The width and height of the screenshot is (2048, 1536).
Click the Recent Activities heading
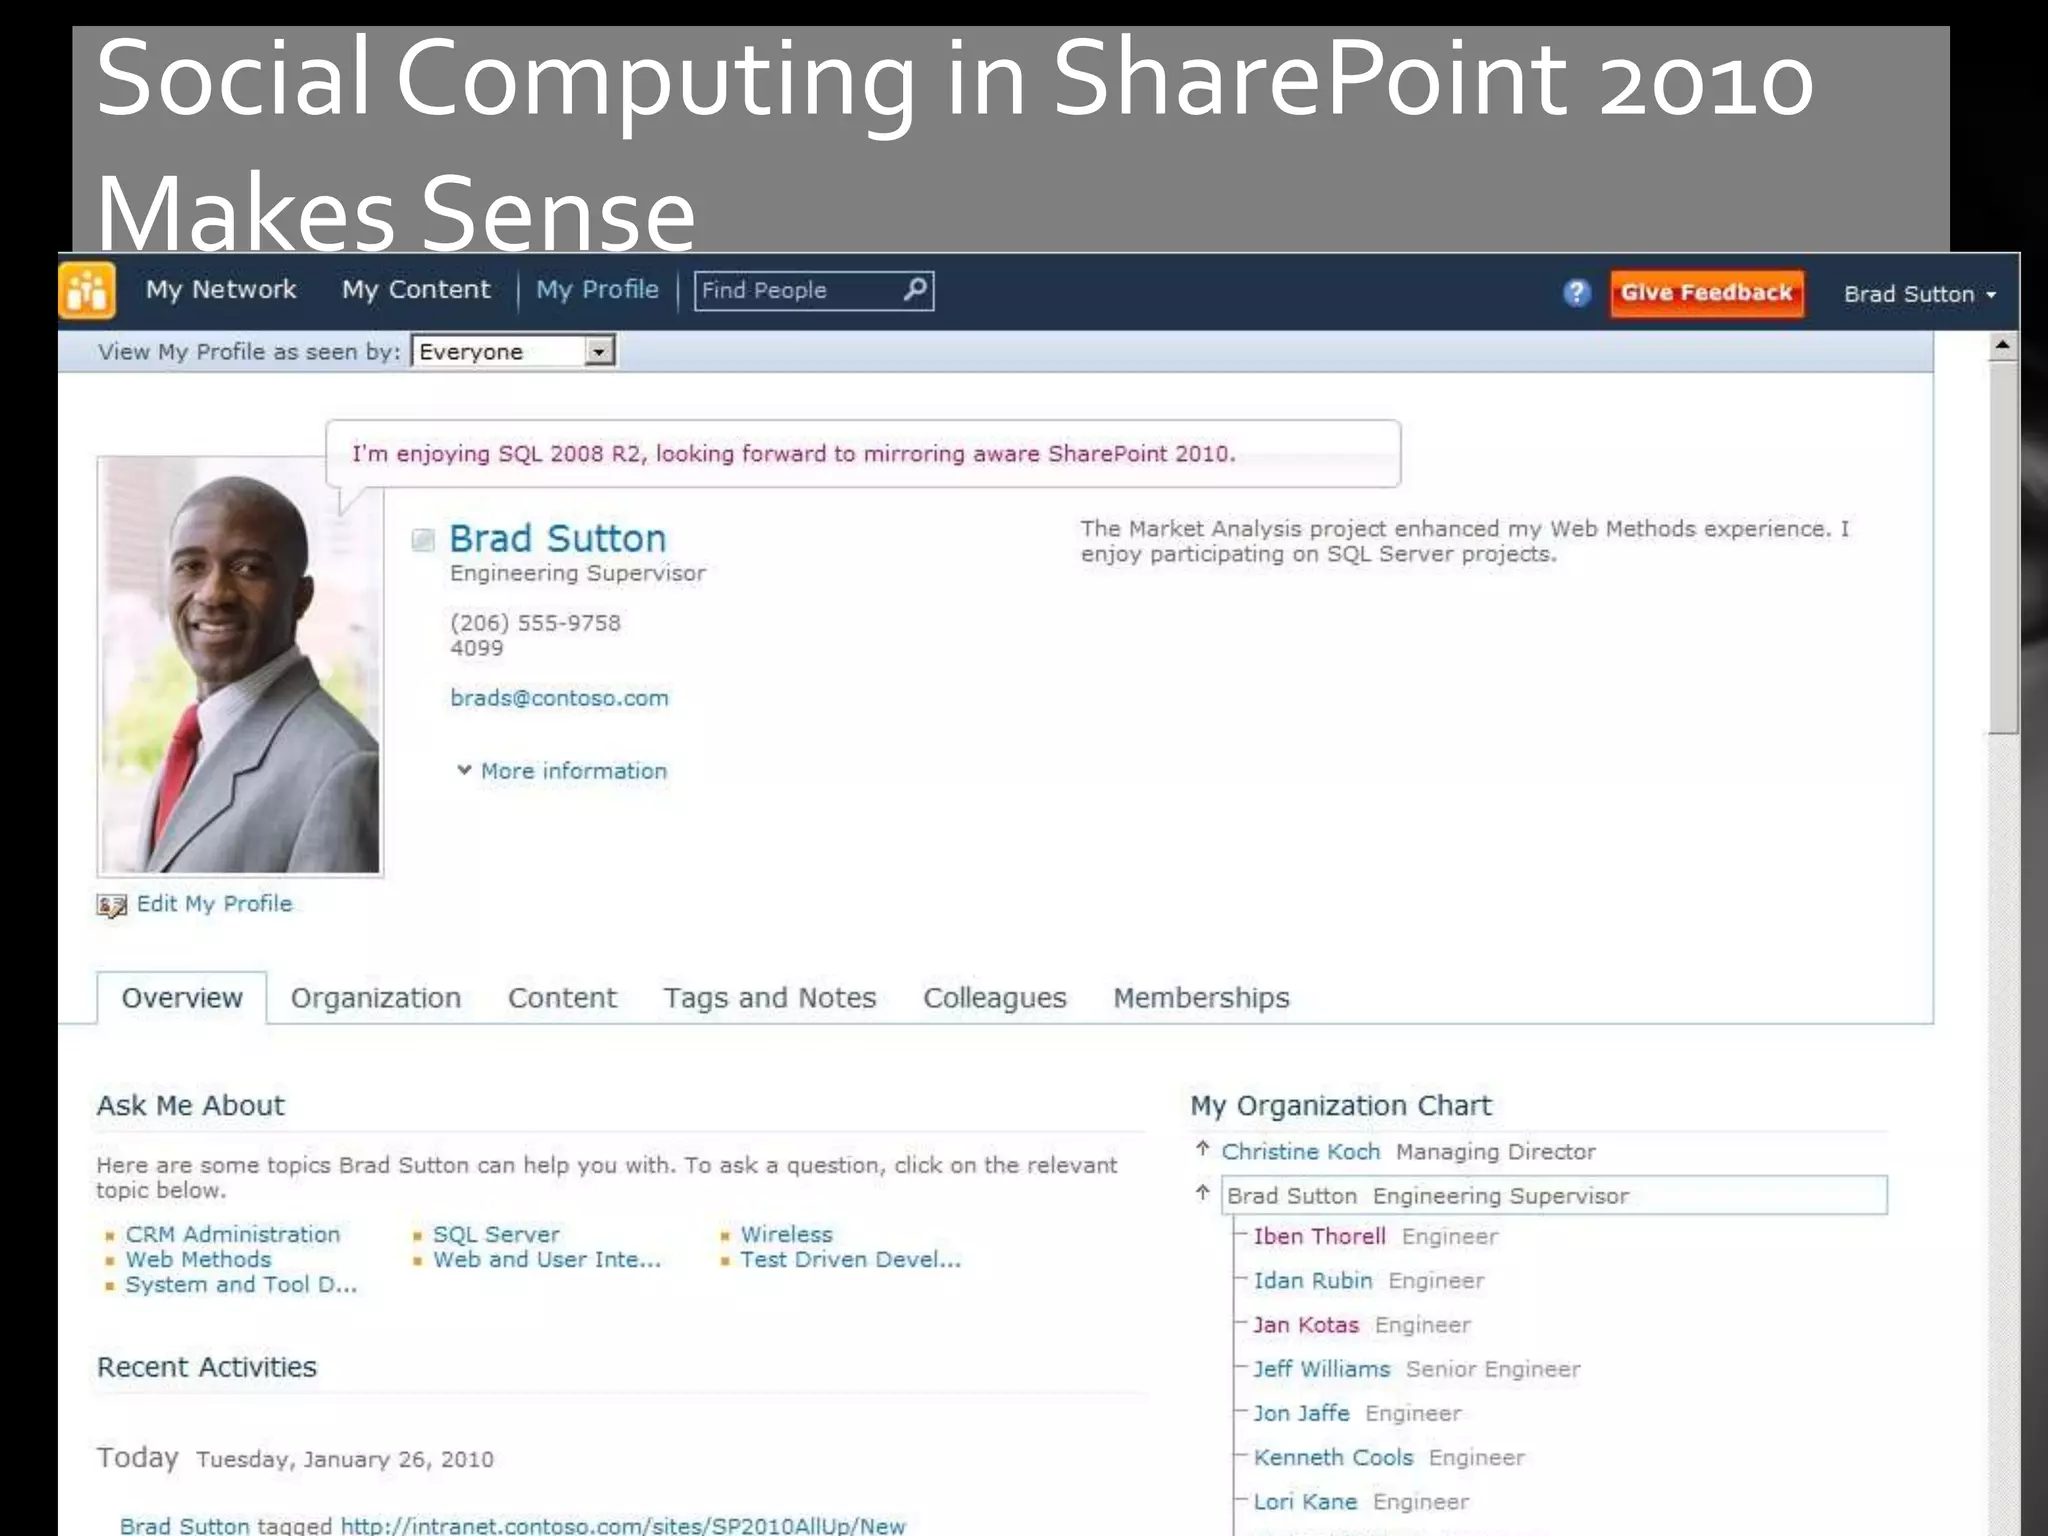[206, 1367]
